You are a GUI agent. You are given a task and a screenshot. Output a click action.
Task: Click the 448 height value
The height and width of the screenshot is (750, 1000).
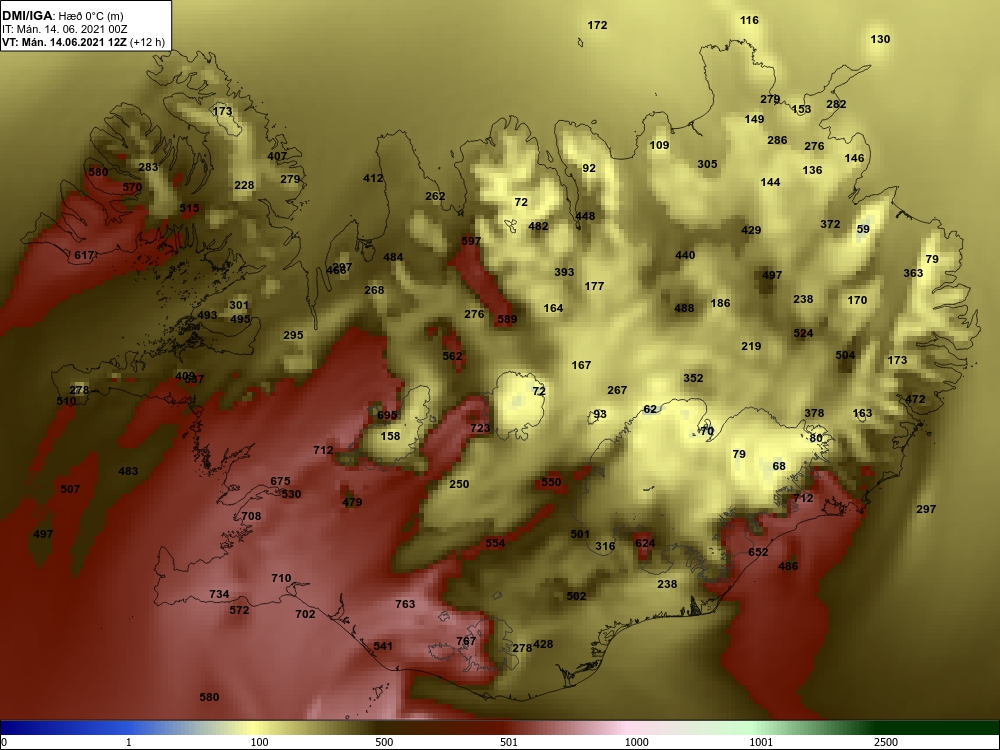tap(585, 217)
